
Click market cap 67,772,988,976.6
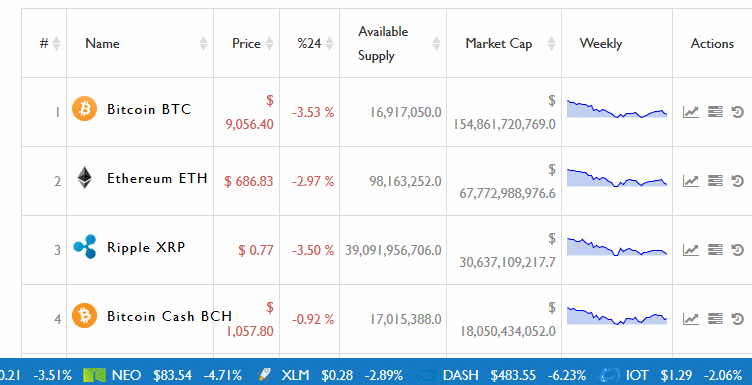[507, 194]
